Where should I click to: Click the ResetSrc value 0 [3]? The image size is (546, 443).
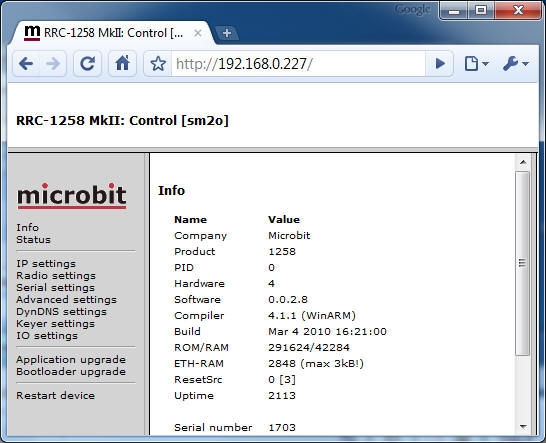[x=282, y=380]
